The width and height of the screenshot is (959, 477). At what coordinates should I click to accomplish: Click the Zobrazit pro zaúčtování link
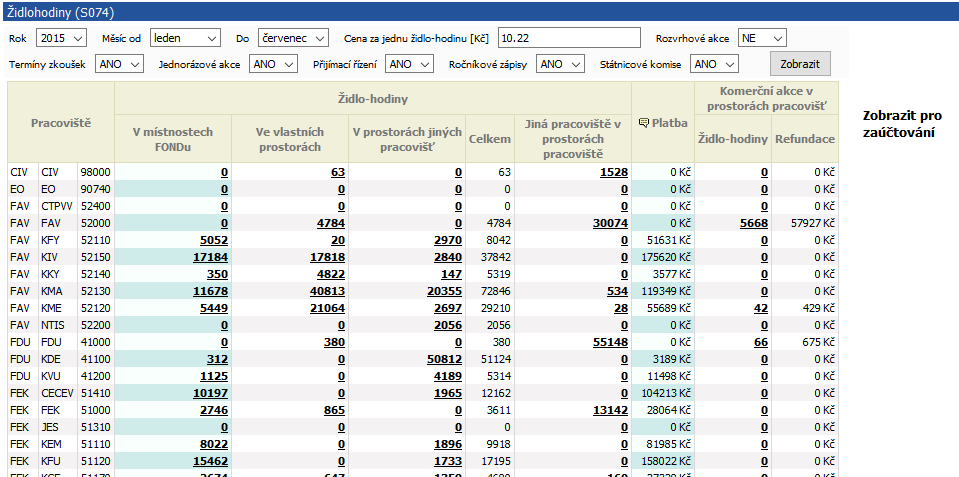pyautogui.click(x=902, y=124)
